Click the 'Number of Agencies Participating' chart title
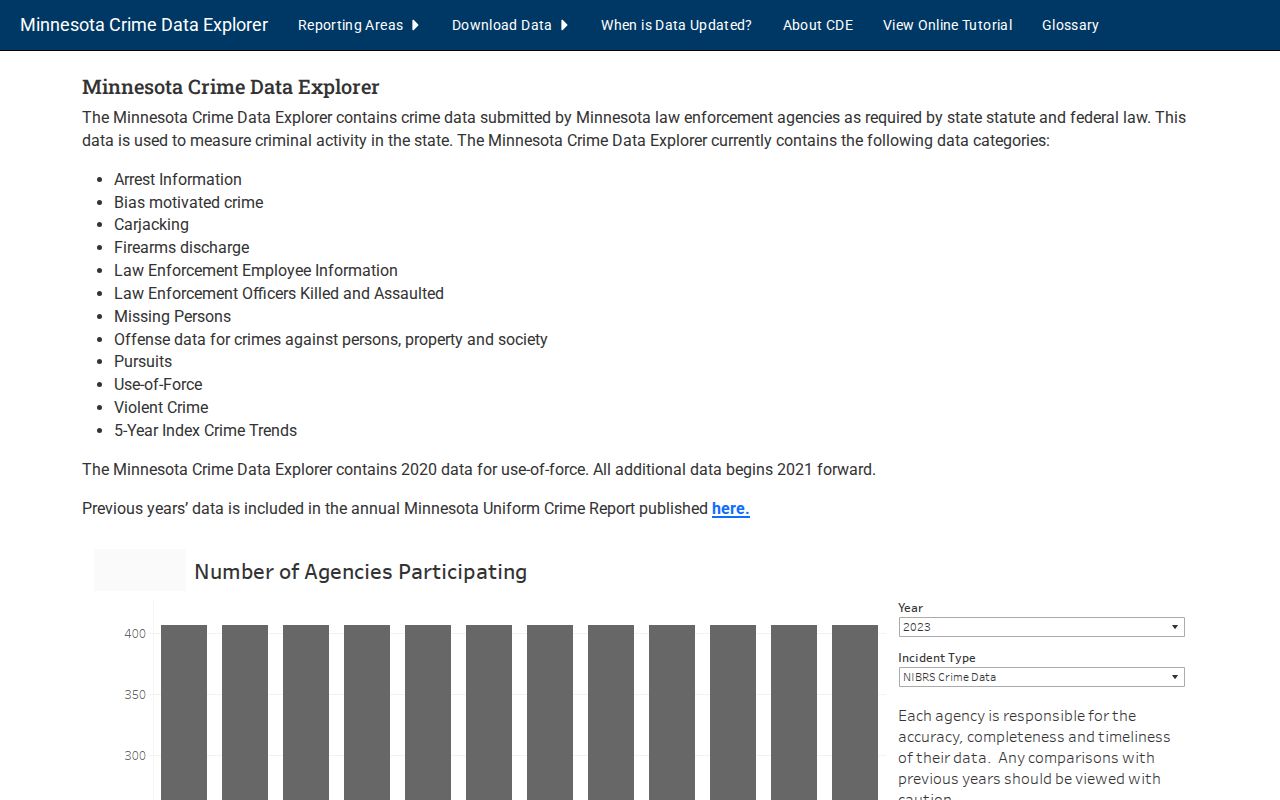The width and height of the screenshot is (1280, 800). point(360,571)
